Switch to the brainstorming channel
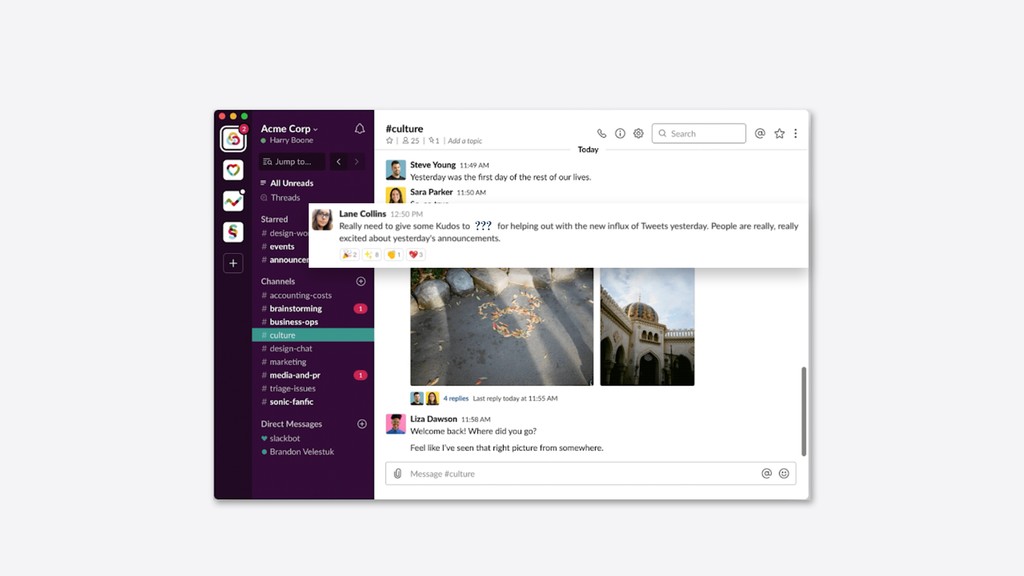 pos(295,309)
